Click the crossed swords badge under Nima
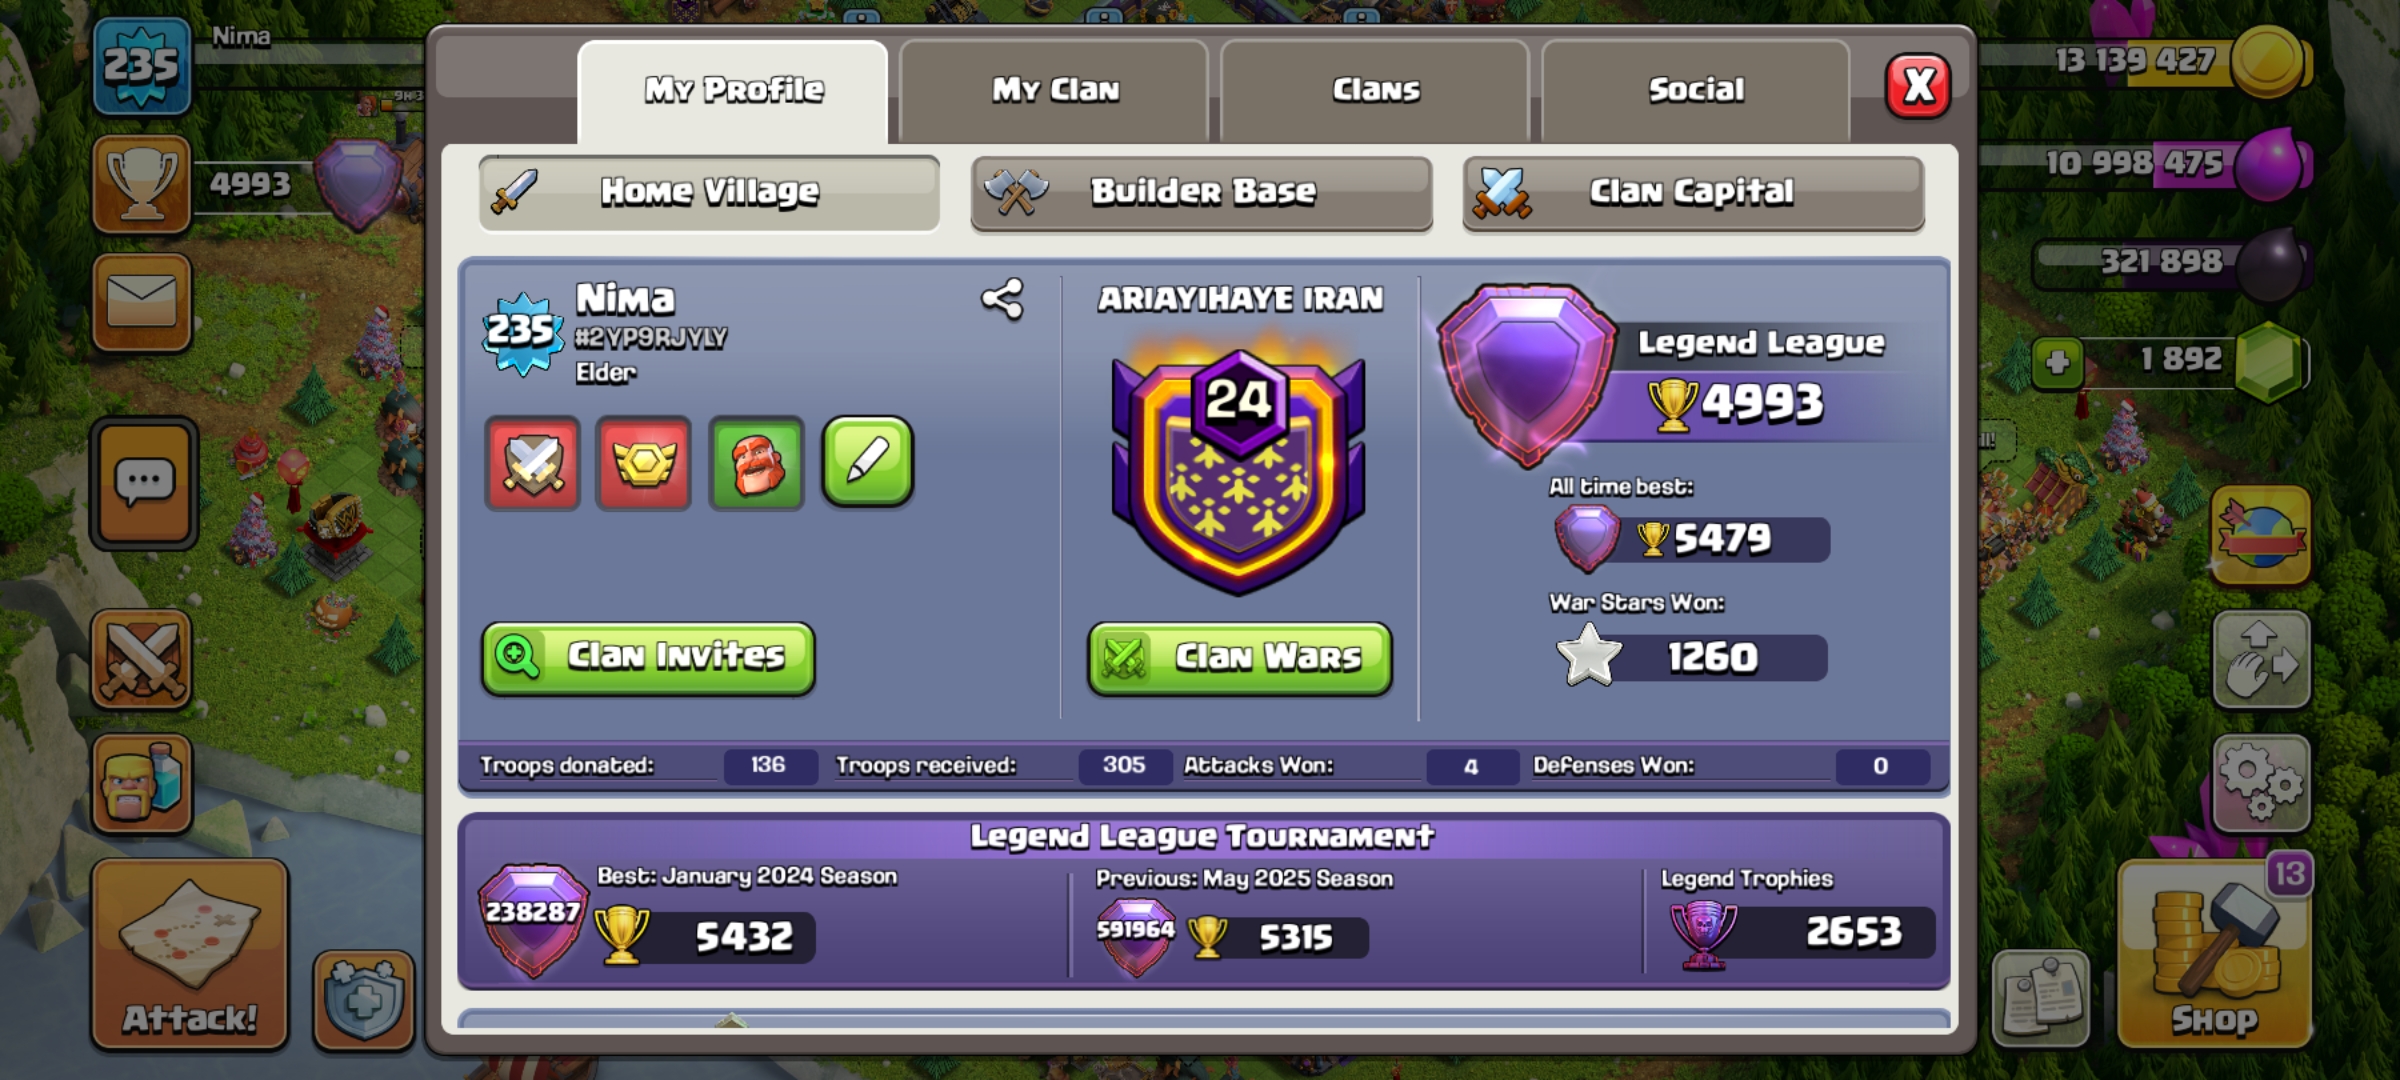The image size is (2400, 1080). (532, 463)
